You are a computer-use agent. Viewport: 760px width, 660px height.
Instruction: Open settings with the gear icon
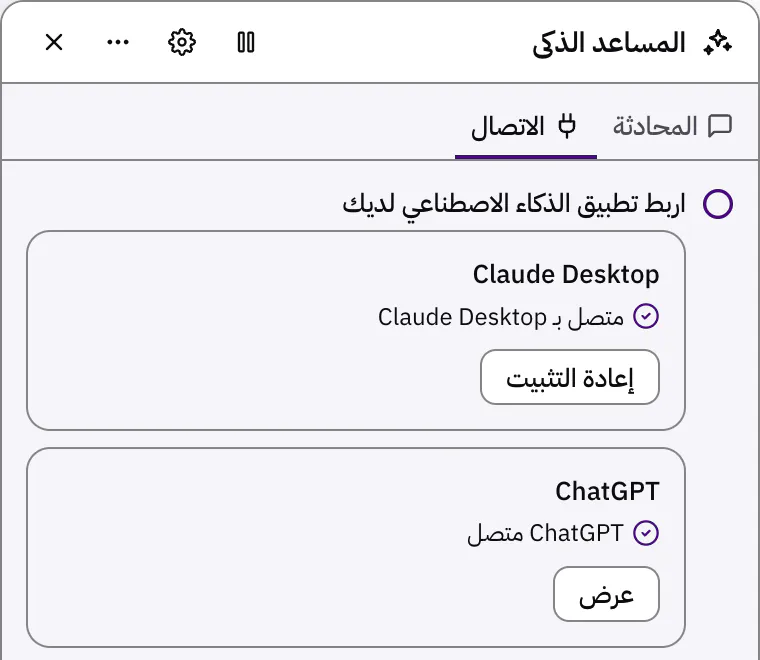[182, 42]
